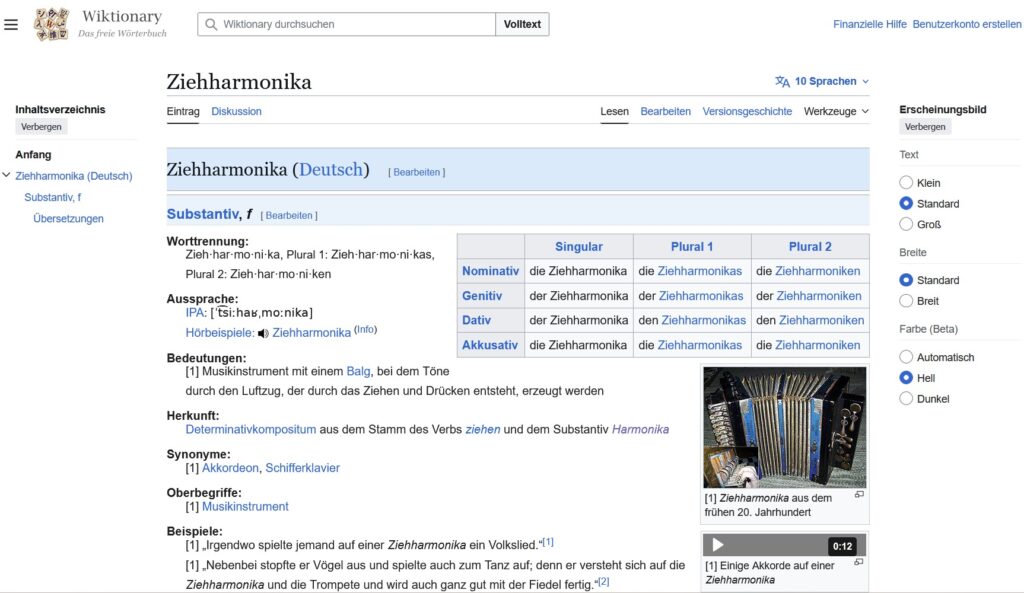The width and height of the screenshot is (1024, 593).
Task: Open the main navigation hamburger menu
Action: (x=11, y=24)
